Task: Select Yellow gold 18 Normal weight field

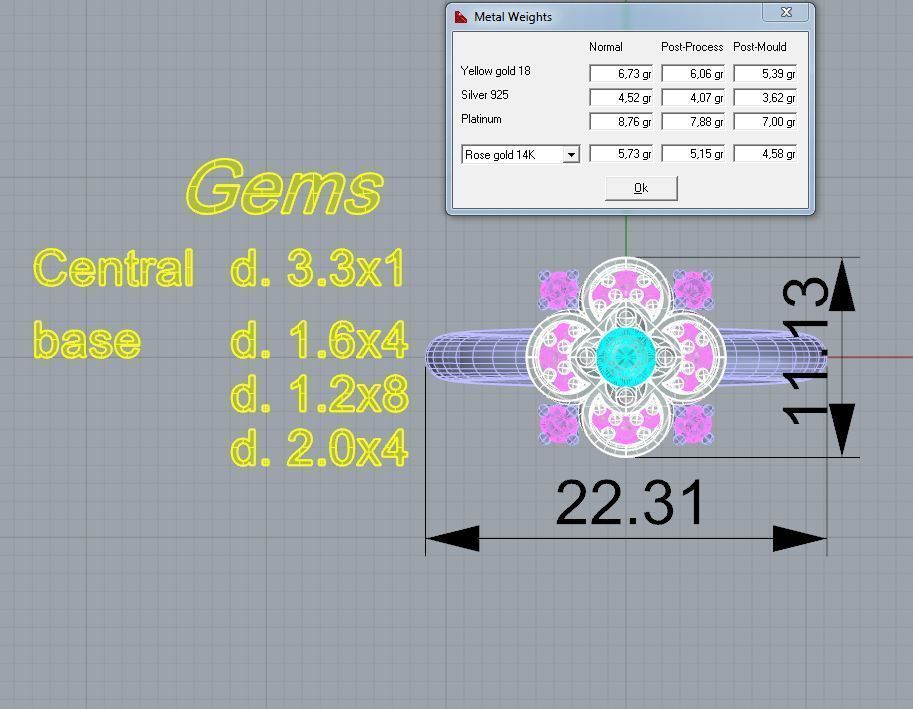Action: (x=621, y=73)
